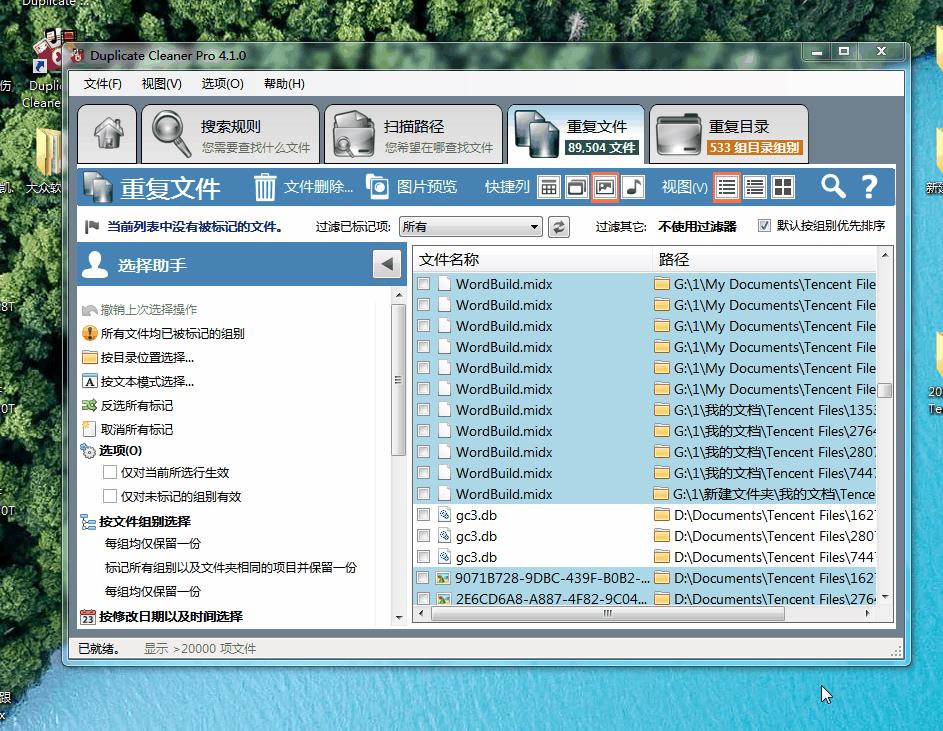Viewport: 943px width, 731px height.
Task: Select the file name 9071B728-9DBC-439F-B0B2
Action: (552, 578)
